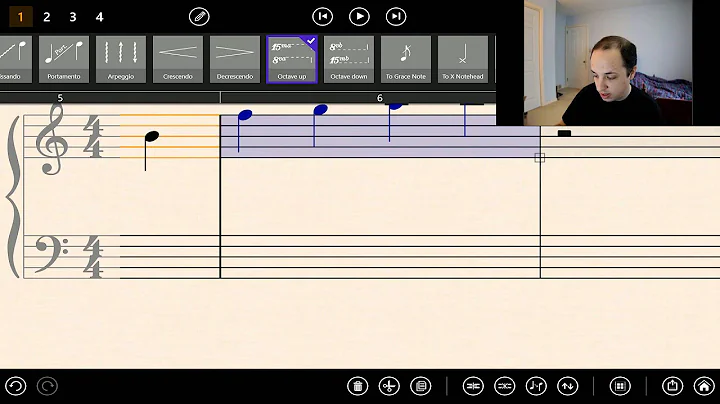This screenshot has height=404, width=720.
Task: Apply Octave down to the selection
Action: click(x=349, y=60)
